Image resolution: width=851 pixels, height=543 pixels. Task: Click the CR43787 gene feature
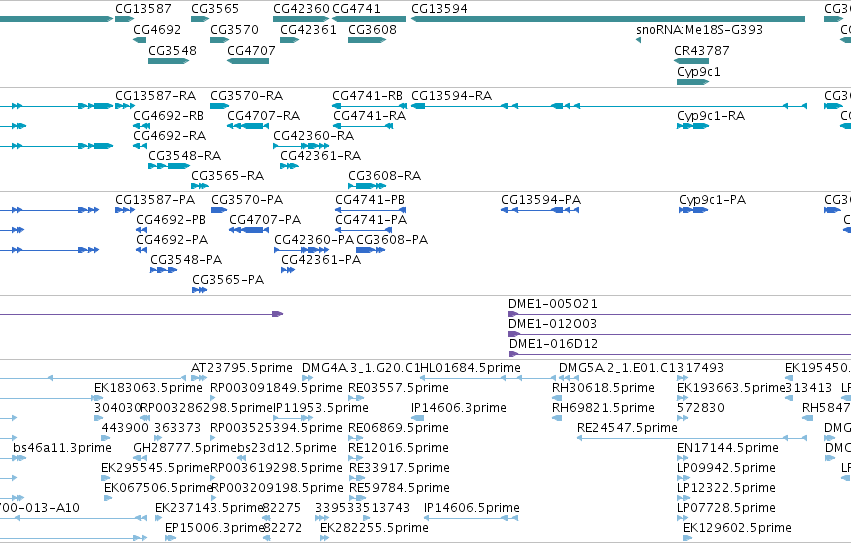coord(691,61)
